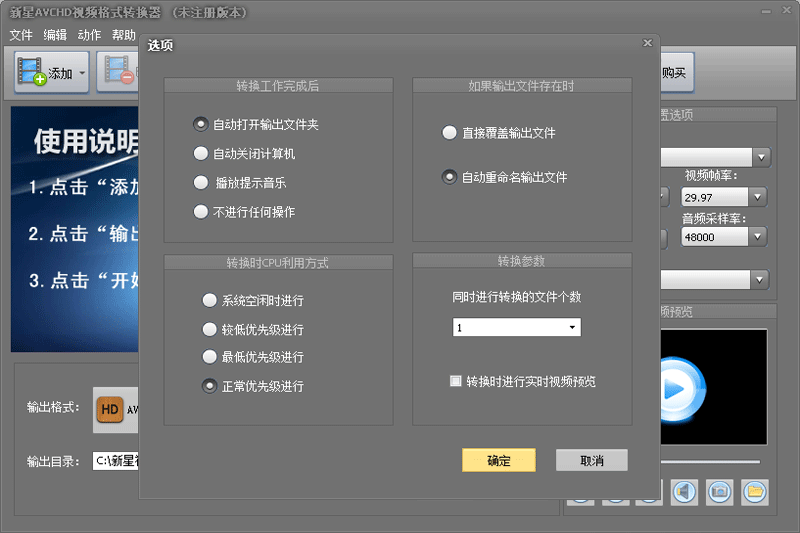The width and height of the screenshot is (800, 533).
Task: Click the film-strip Add (添加) toolbar icon
Action: click(32, 71)
